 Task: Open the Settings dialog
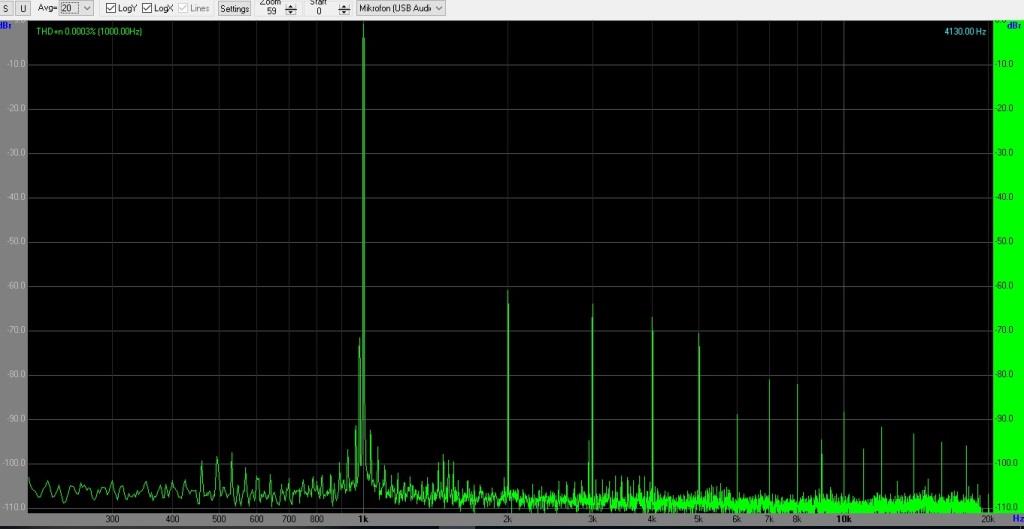pyautogui.click(x=234, y=8)
